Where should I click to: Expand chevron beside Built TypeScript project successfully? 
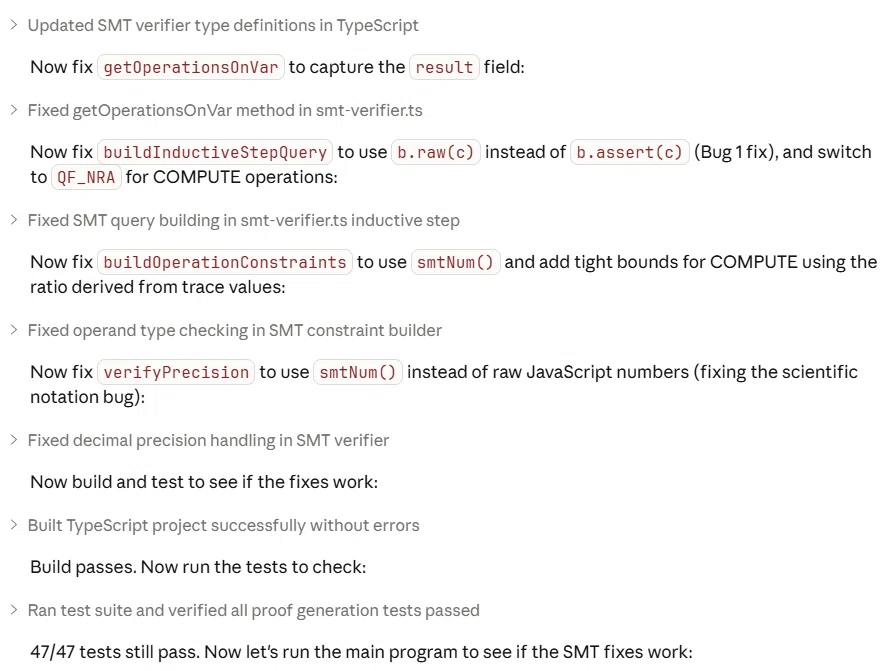[x=14, y=525]
